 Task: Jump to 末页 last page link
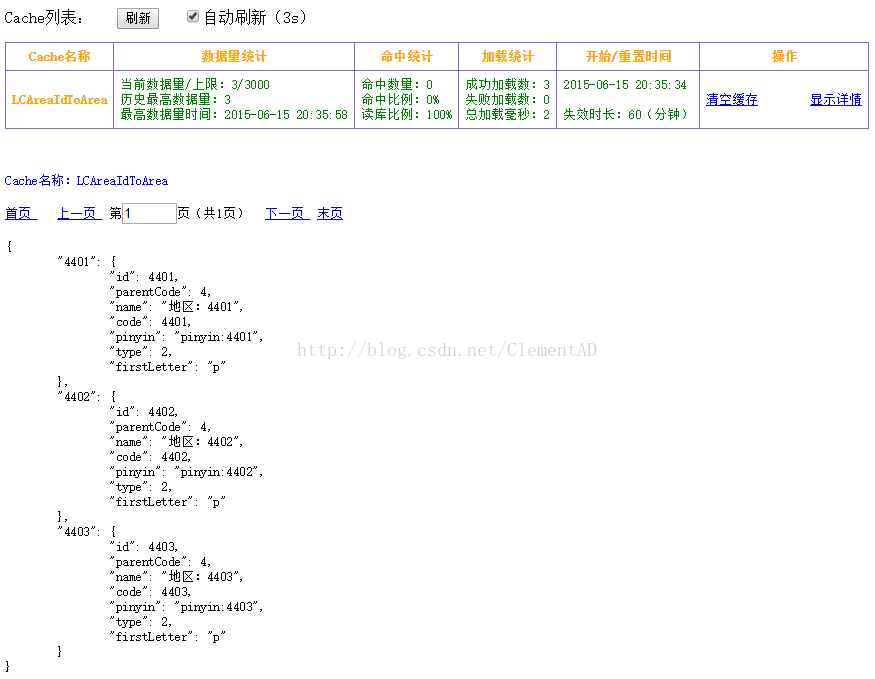click(x=330, y=213)
